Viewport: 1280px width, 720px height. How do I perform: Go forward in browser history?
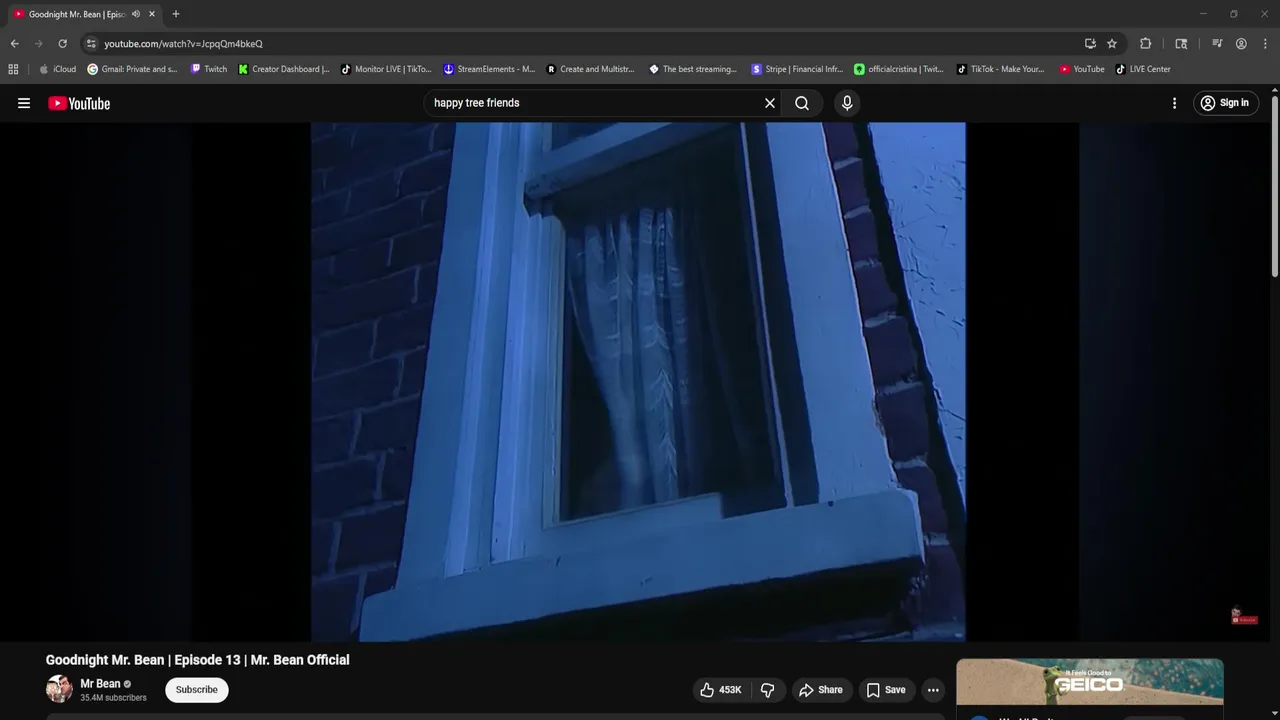pyautogui.click(x=38, y=44)
